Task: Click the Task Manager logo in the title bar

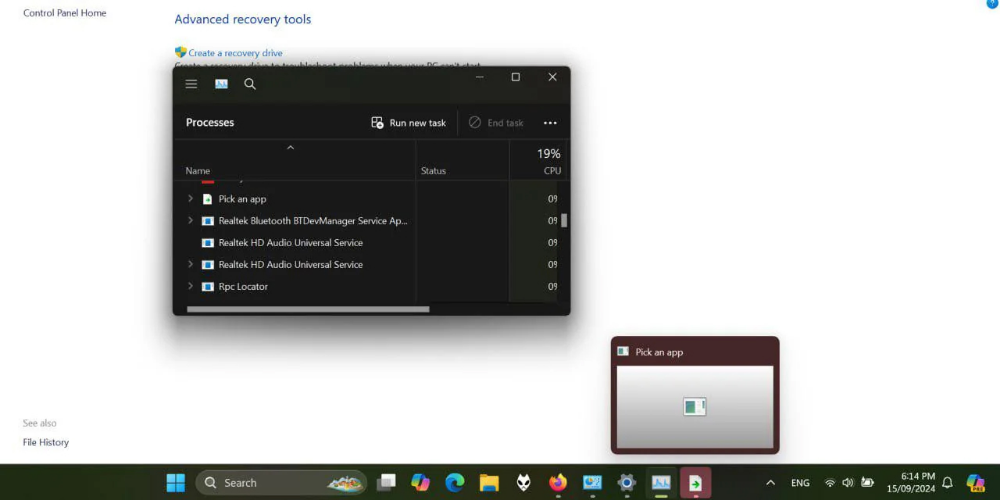Action: click(221, 84)
